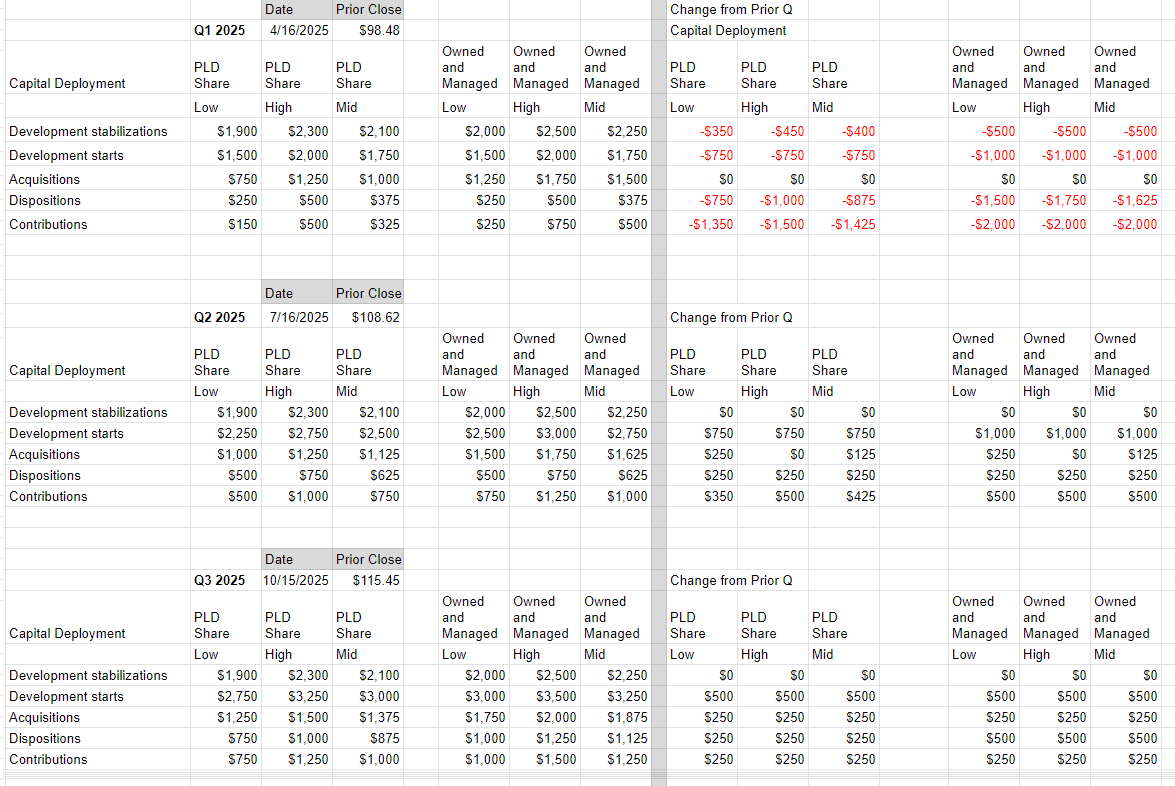Select the -$1,350 contributions low change cell
This screenshot has height=786, width=1175.
coord(701,225)
